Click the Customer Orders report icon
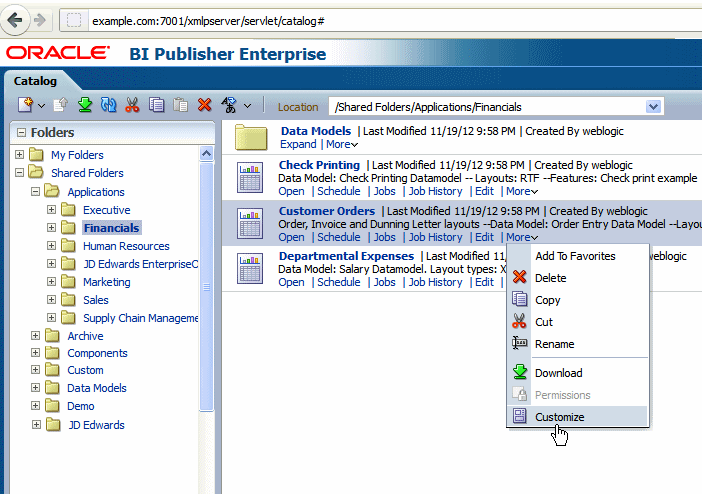 pyautogui.click(x=250, y=223)
